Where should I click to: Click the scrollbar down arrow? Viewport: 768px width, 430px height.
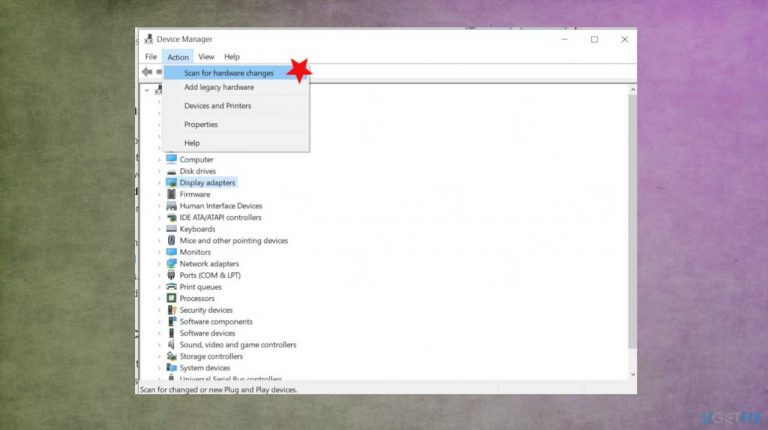click(632, 374)
